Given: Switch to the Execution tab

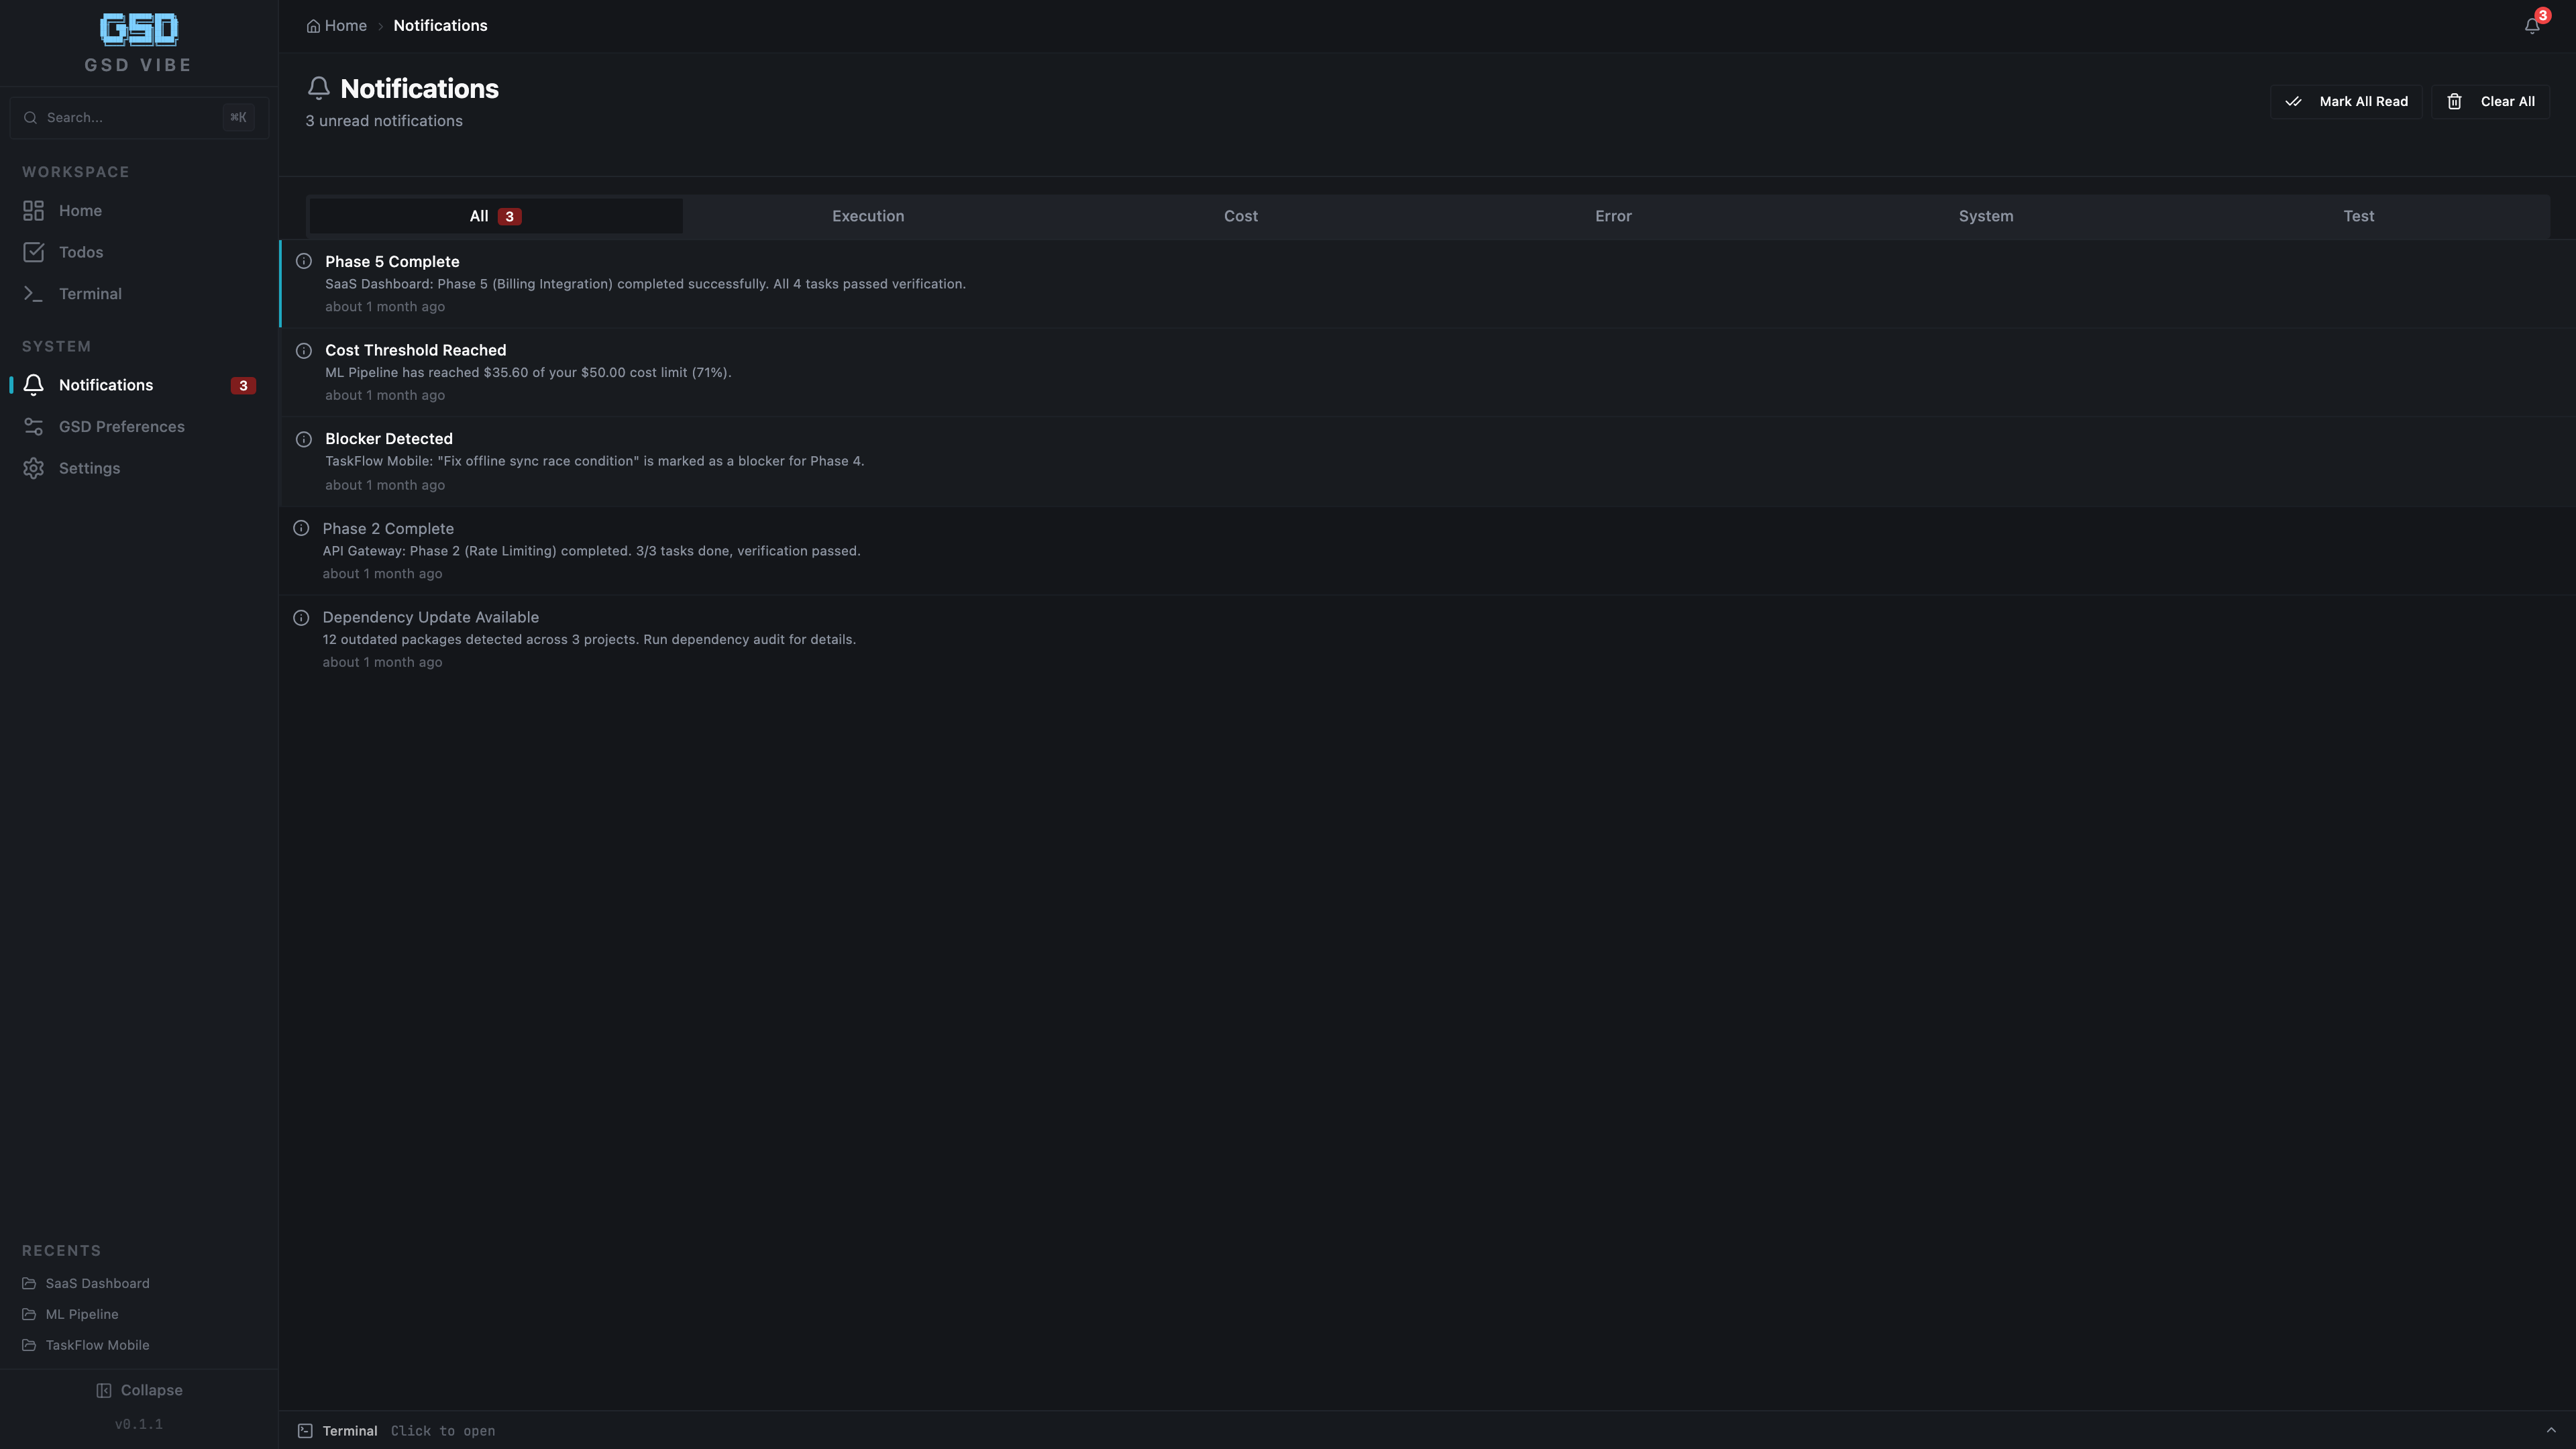Looking at the screenshot, I should [x=867, y=215].
